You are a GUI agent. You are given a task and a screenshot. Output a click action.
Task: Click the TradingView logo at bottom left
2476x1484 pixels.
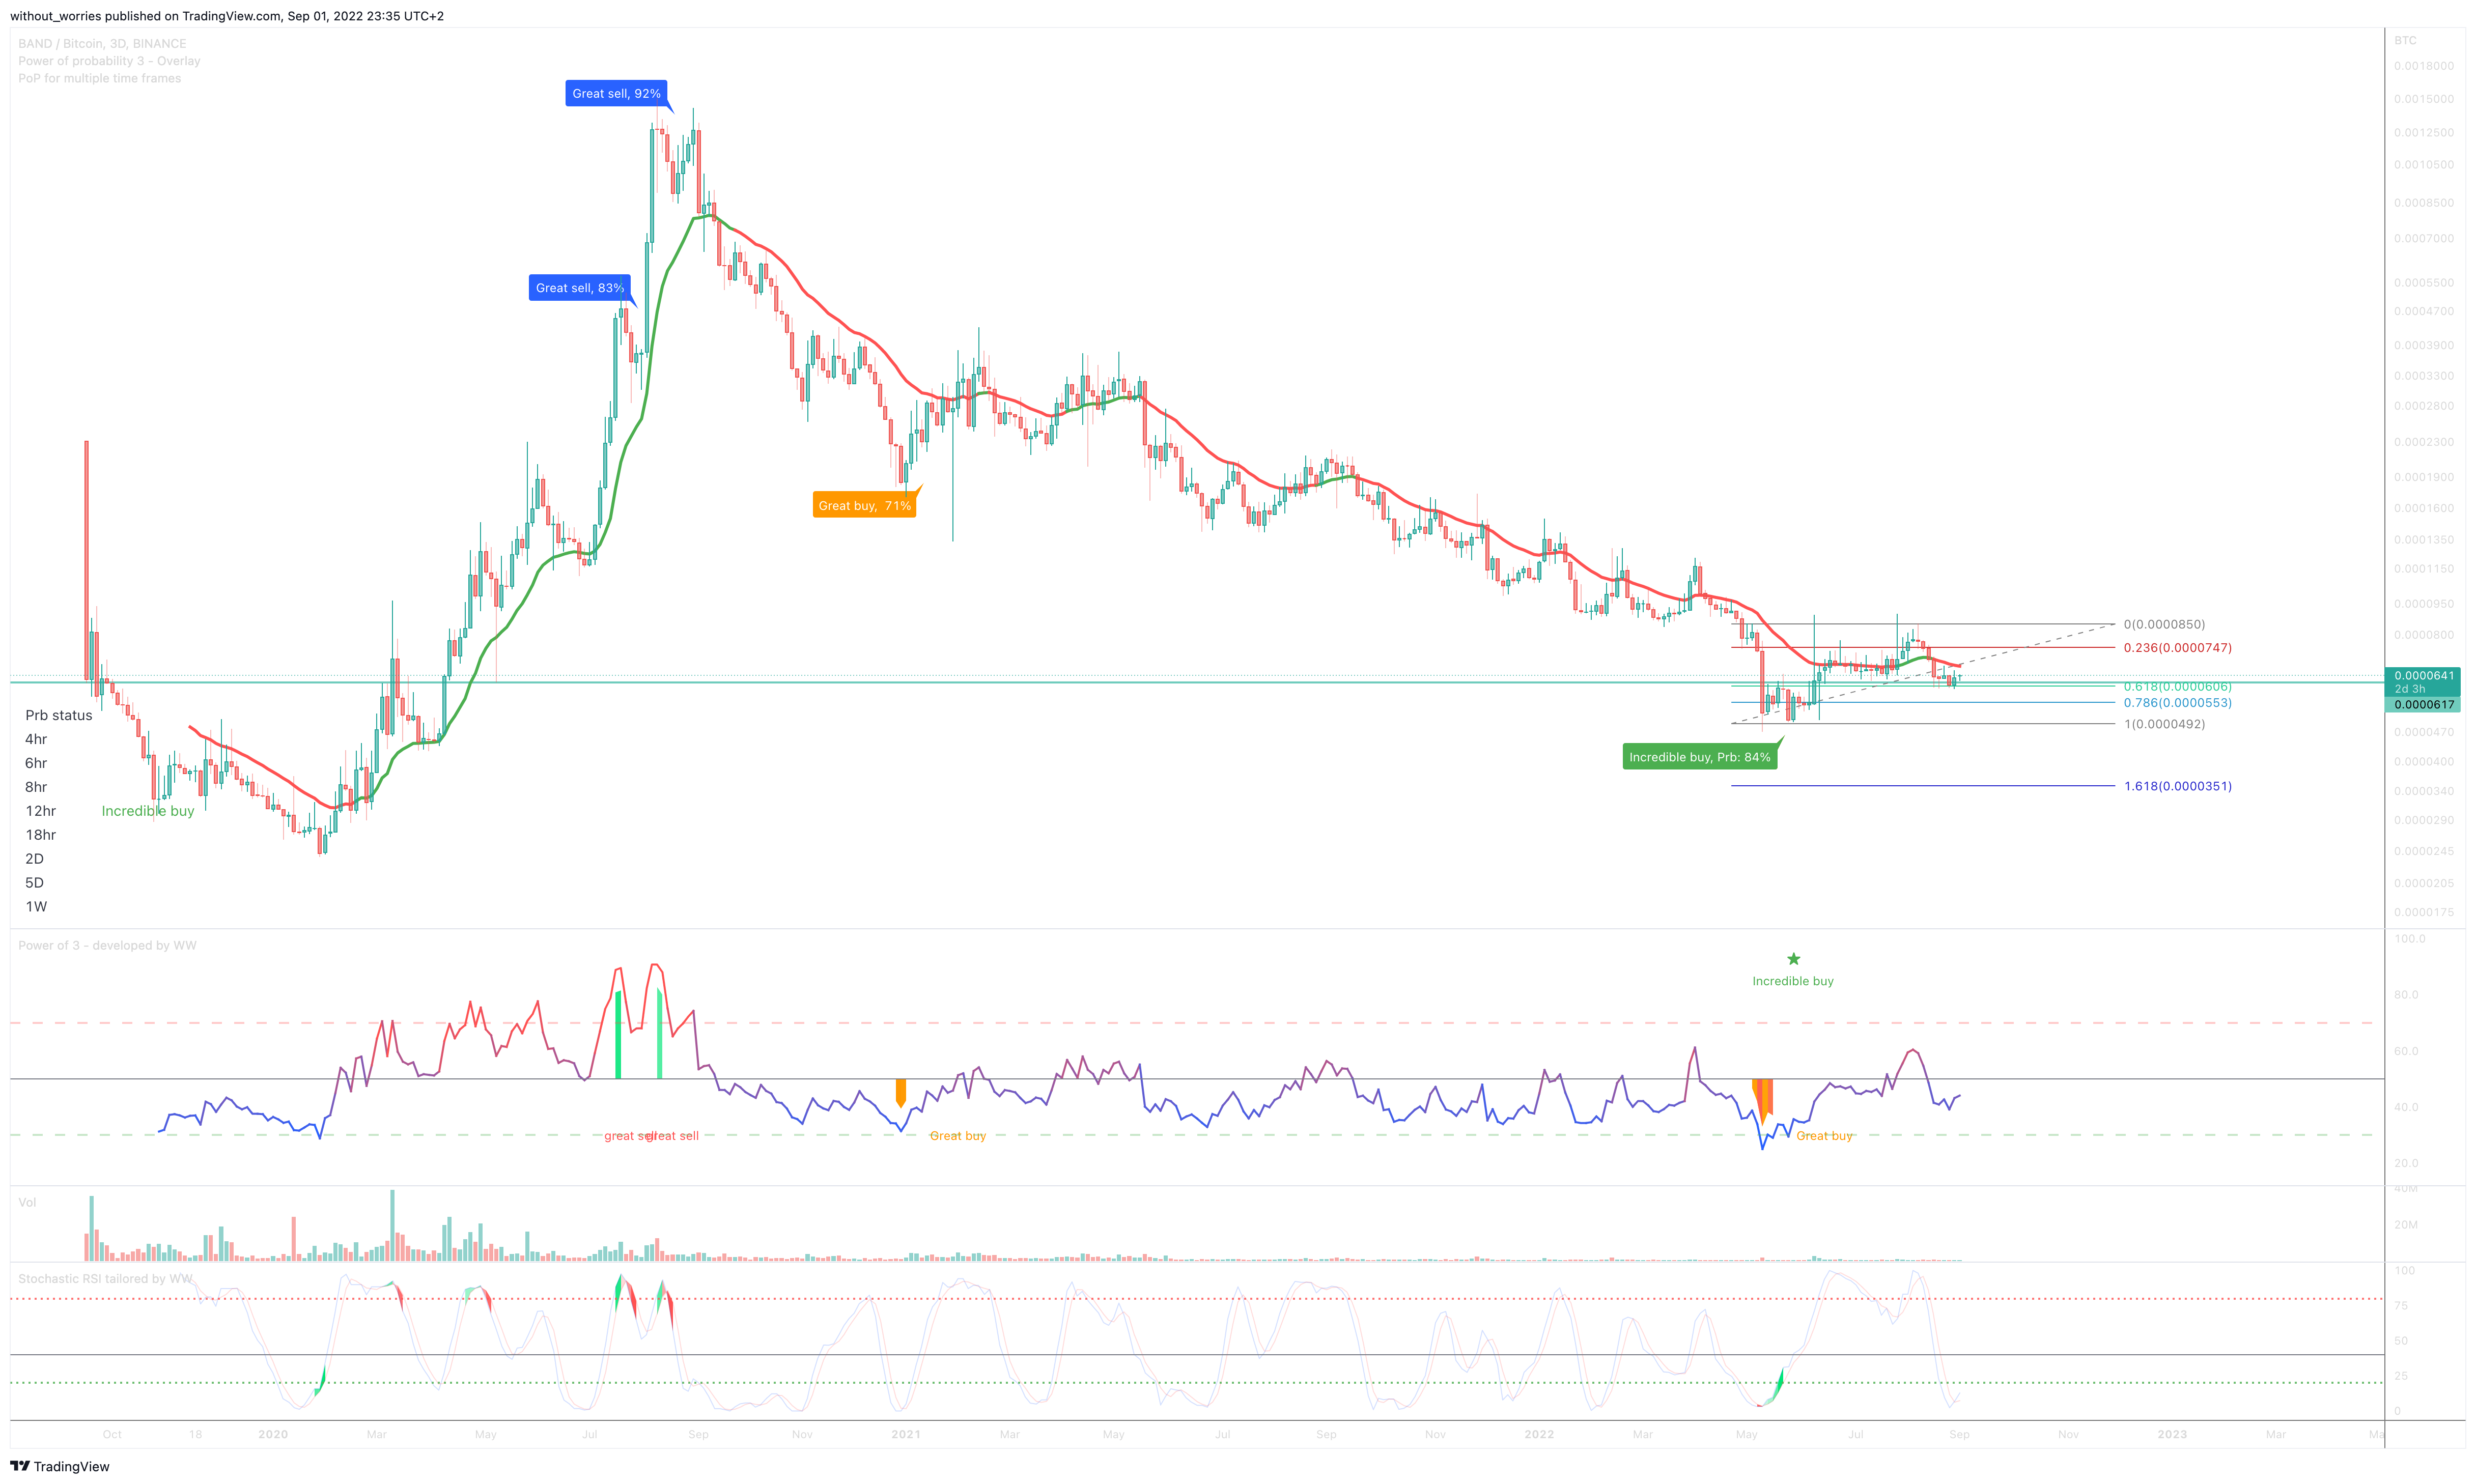point(60,1466)
